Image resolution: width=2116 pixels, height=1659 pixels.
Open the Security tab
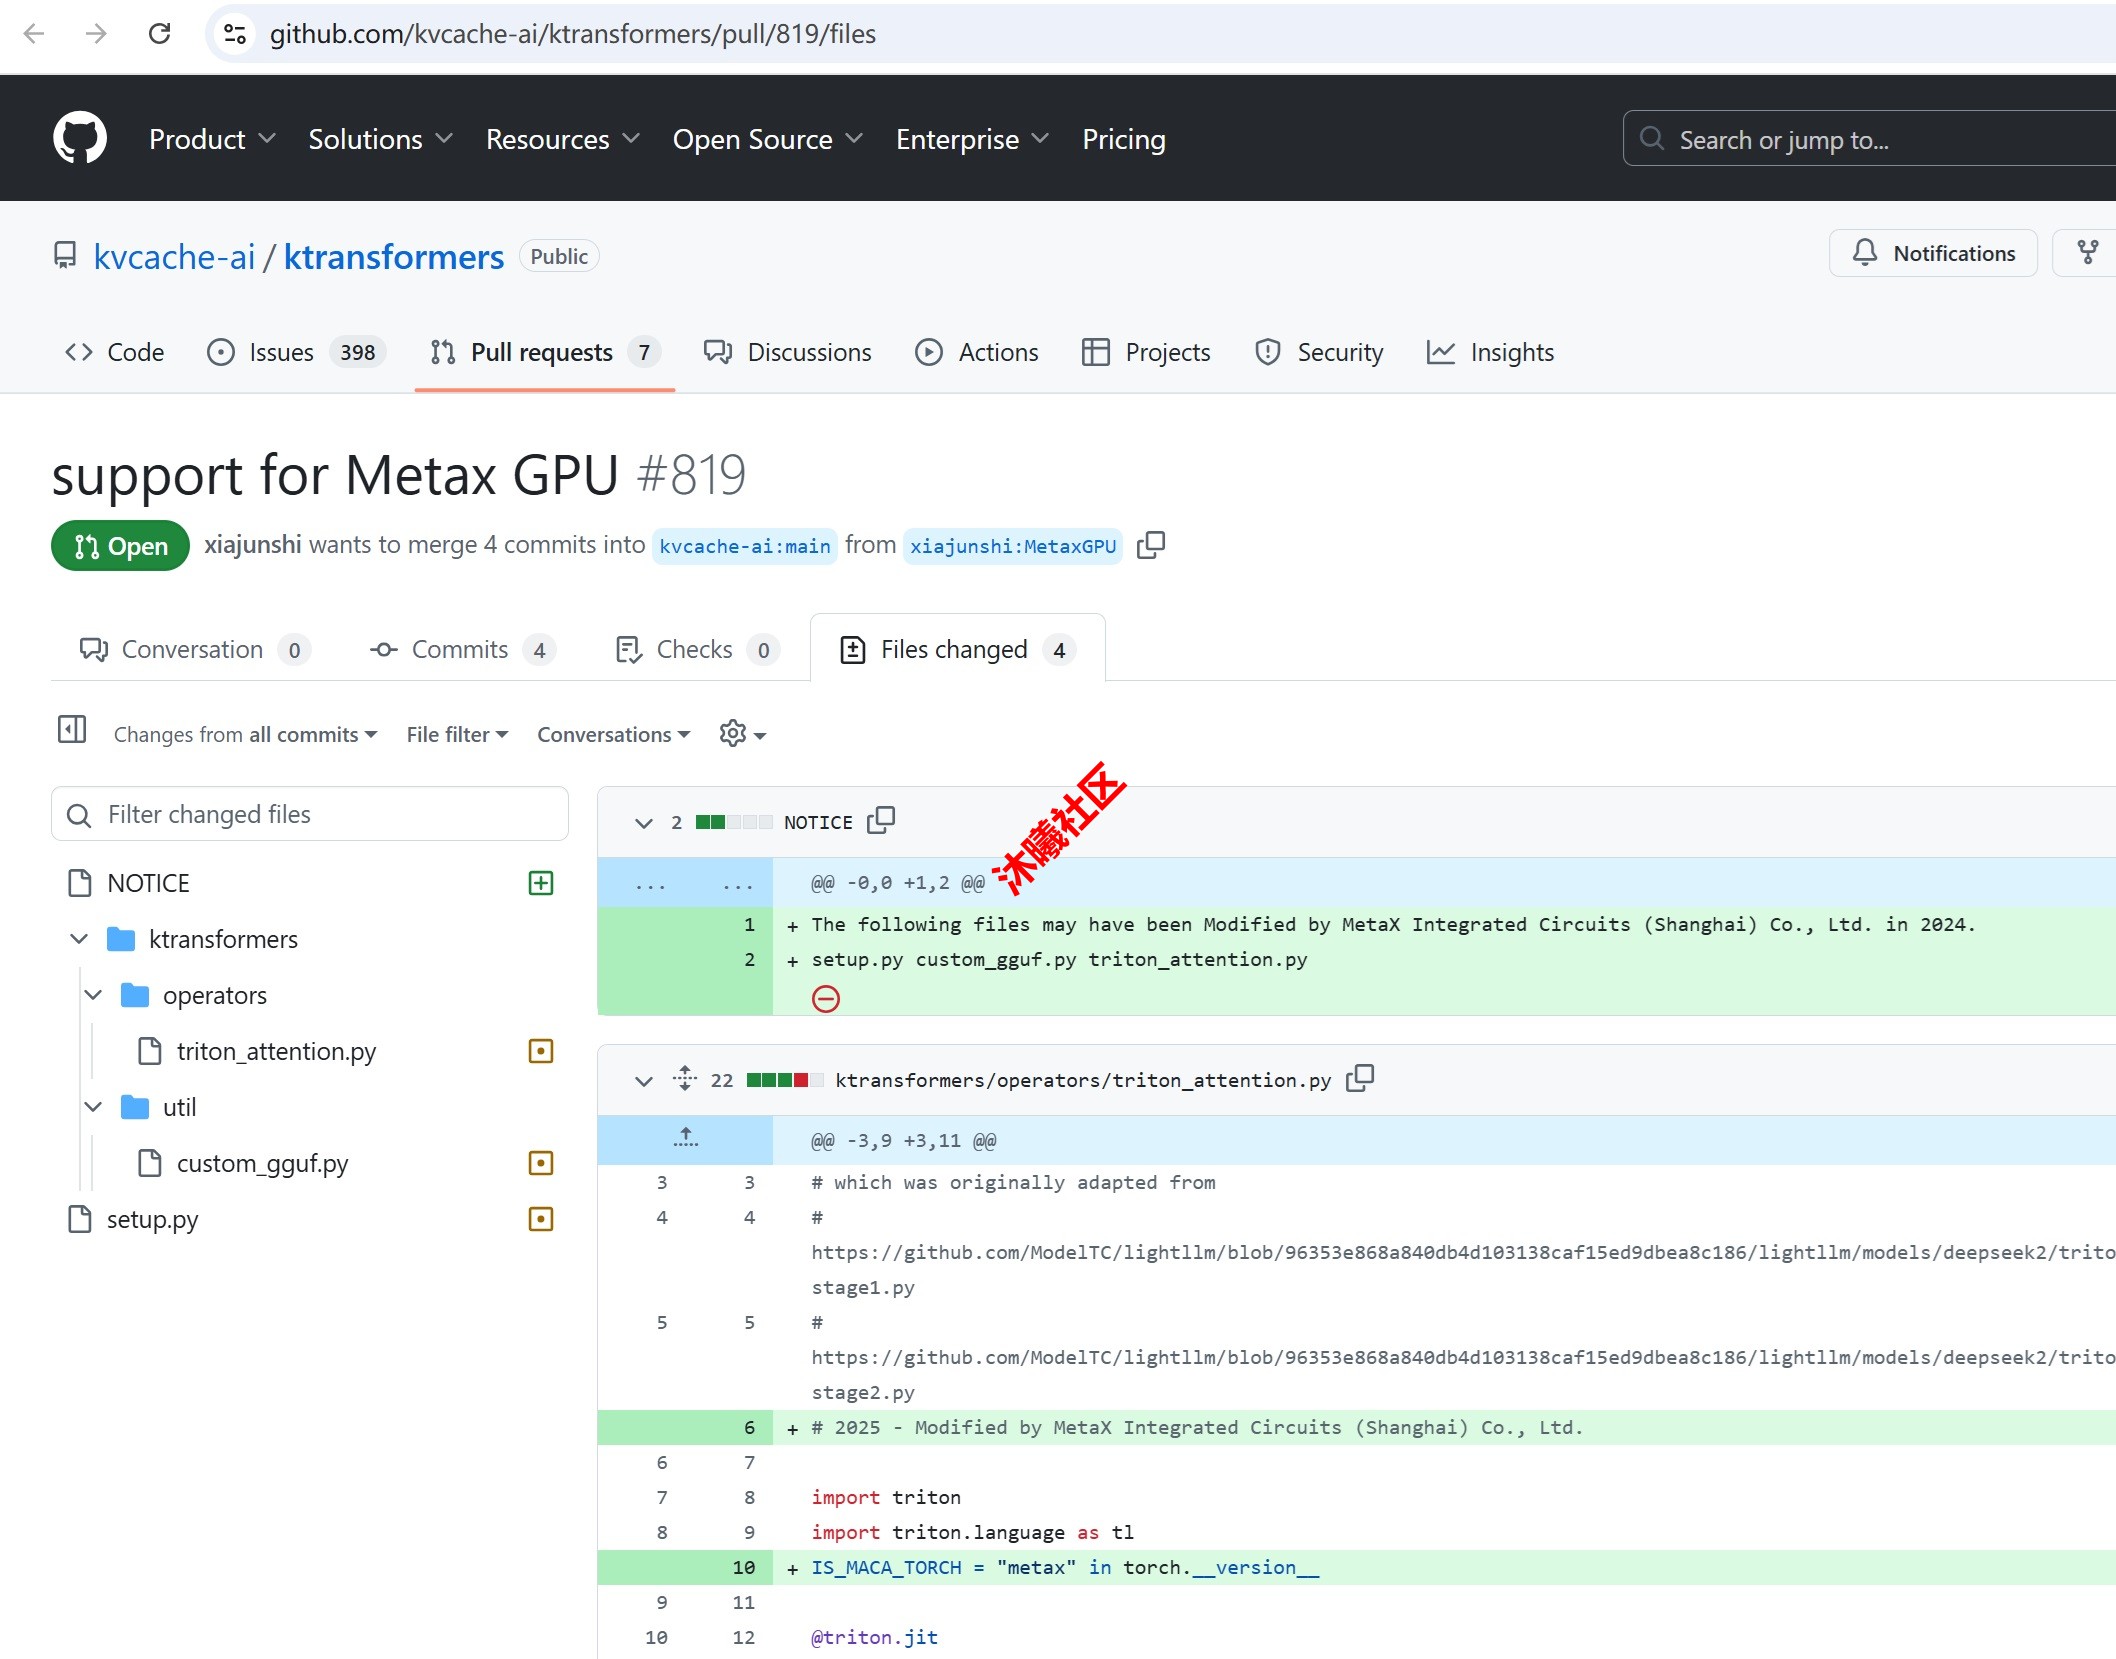click(1319, 352)
